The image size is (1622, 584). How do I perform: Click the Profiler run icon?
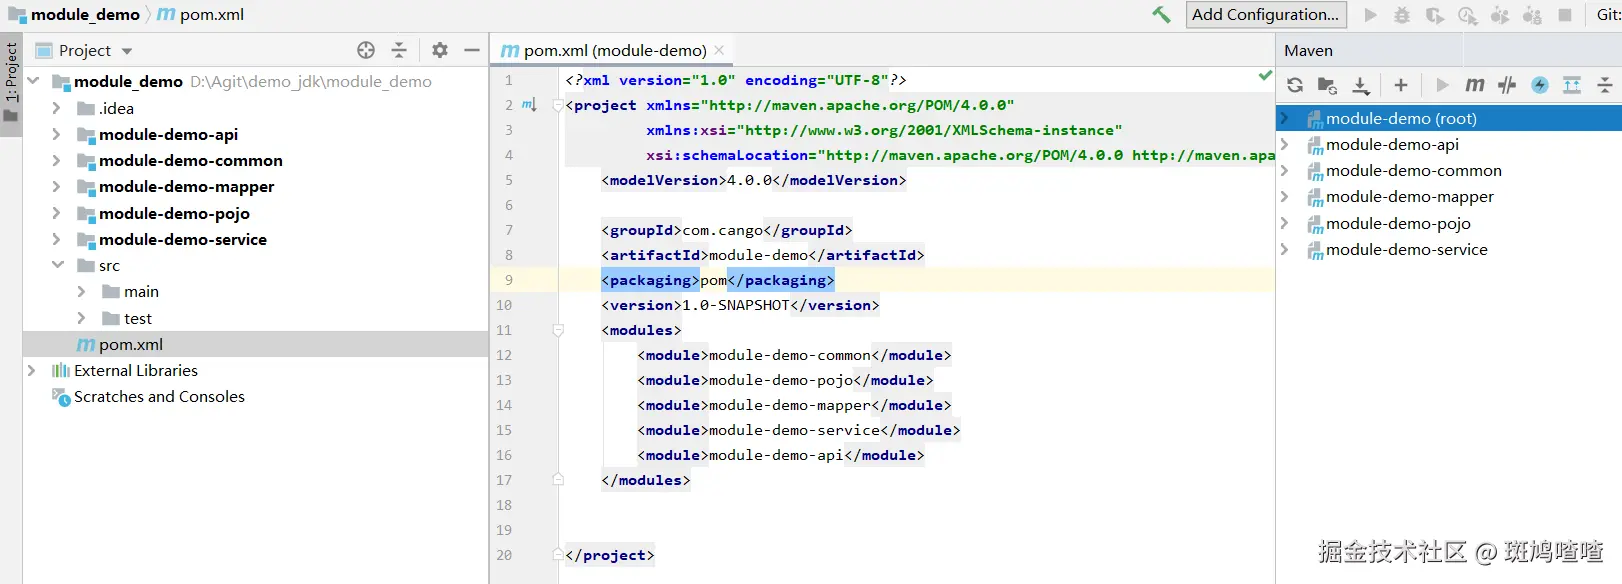coord(1468,15)
